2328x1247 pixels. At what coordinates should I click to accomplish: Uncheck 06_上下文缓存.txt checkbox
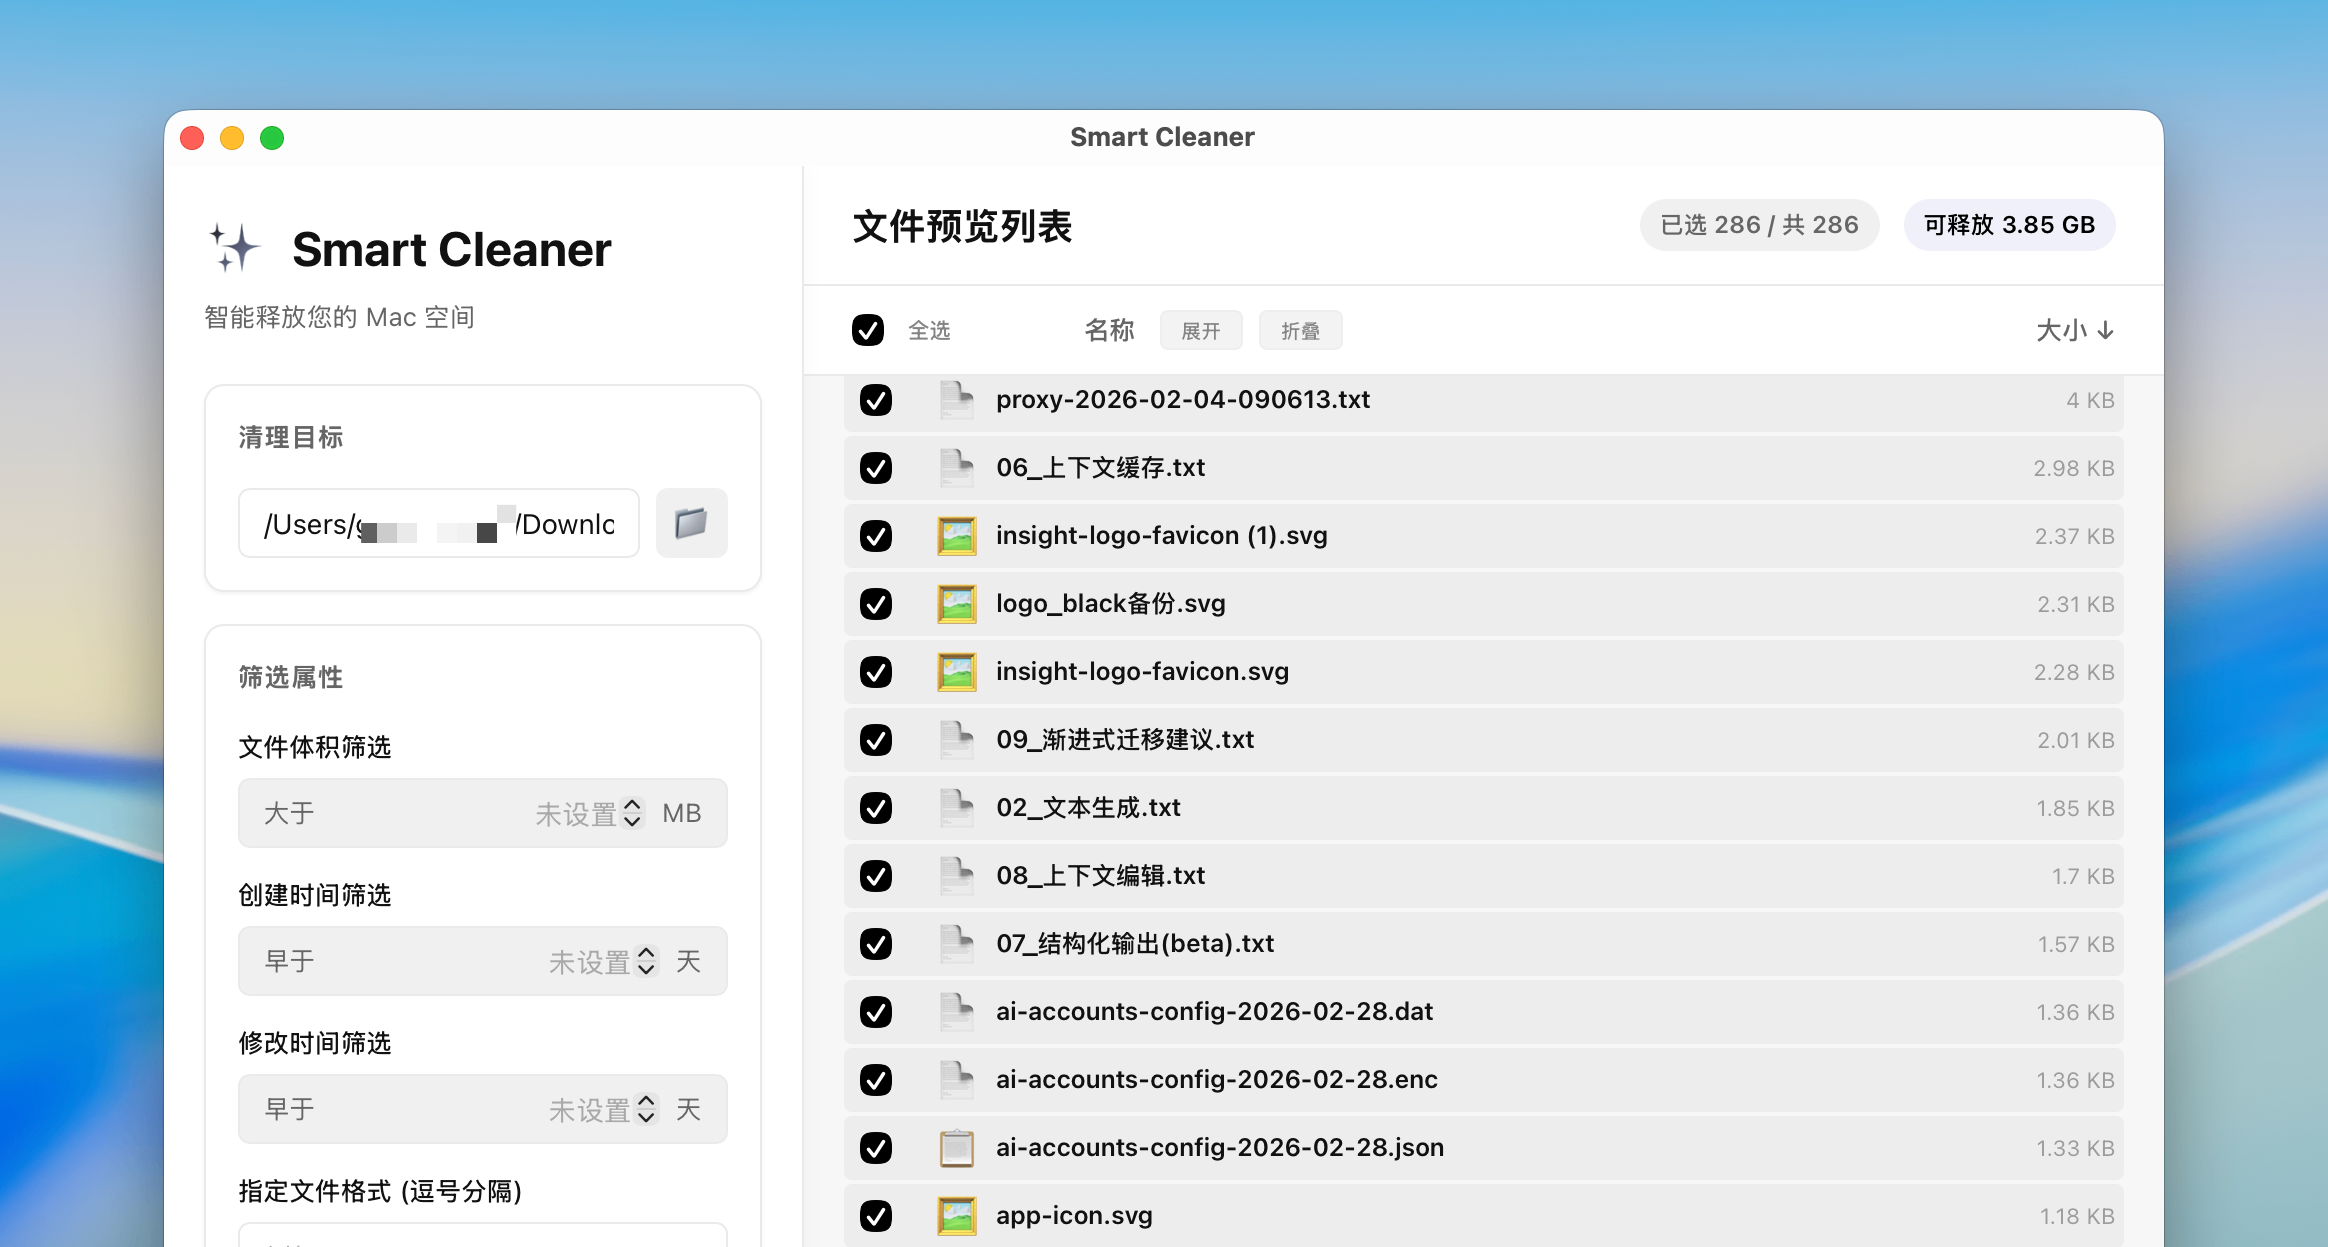pos(876,468)
